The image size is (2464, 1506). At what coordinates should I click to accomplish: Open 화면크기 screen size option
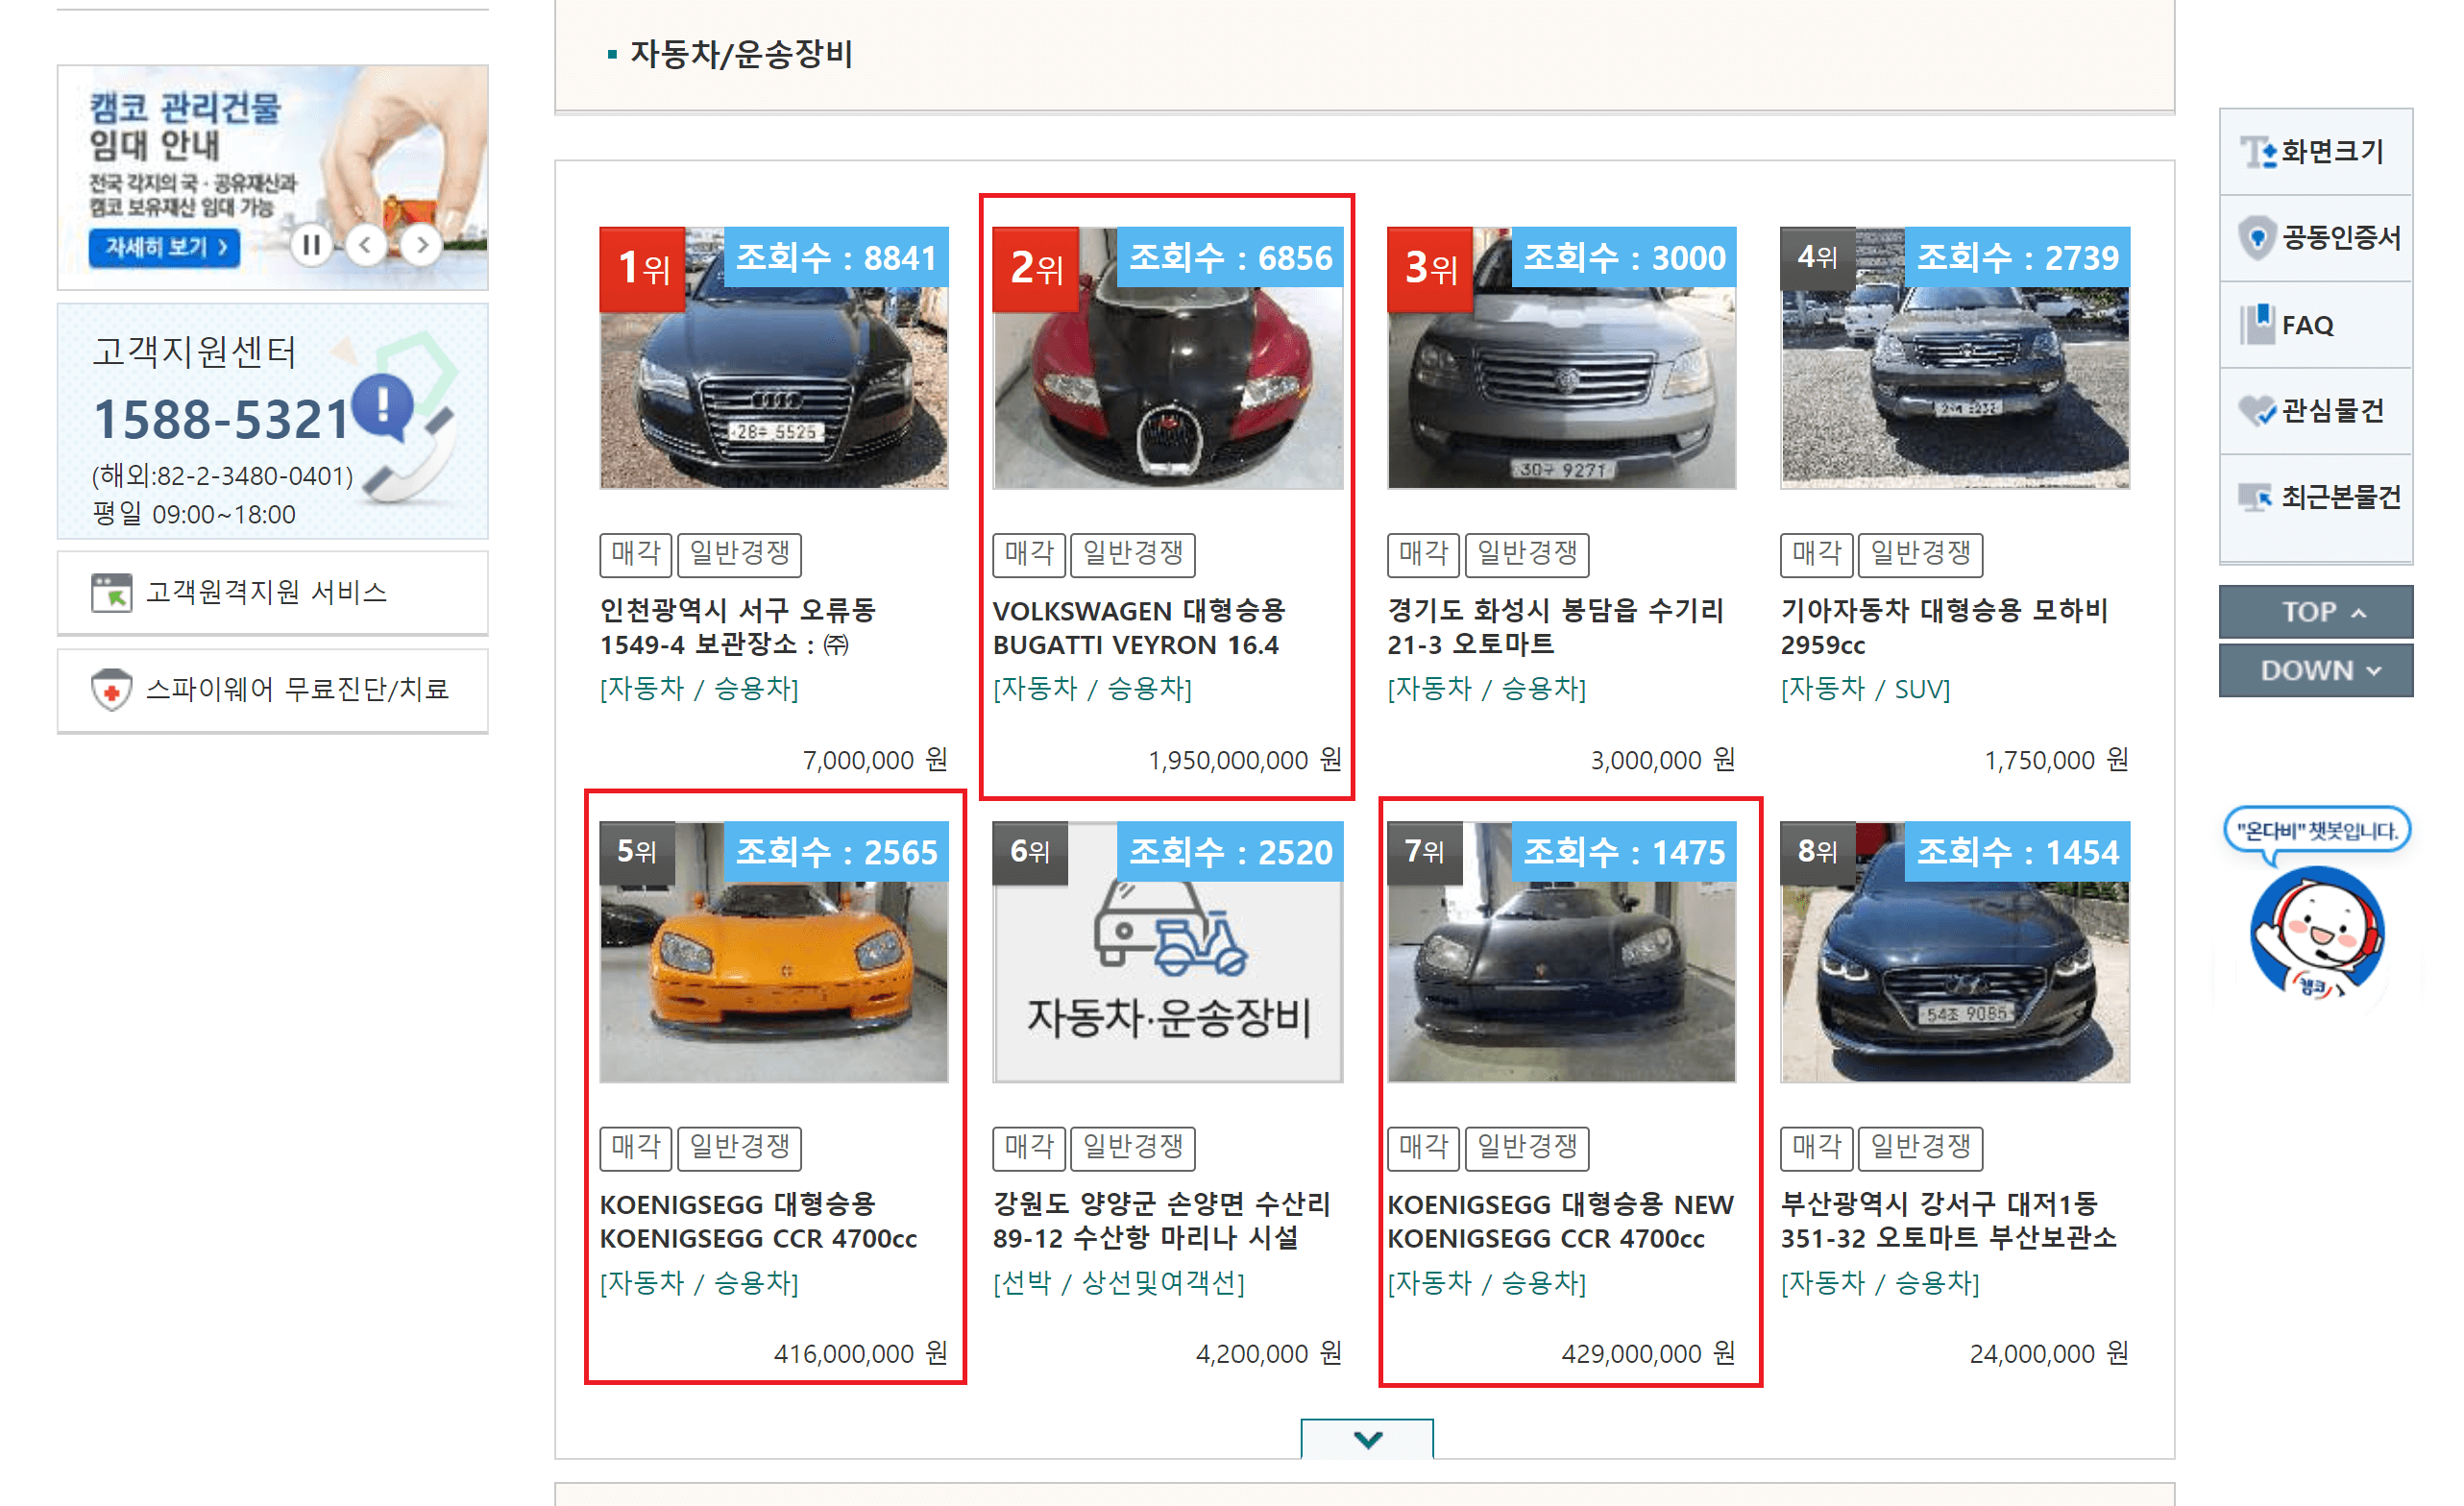[2314, 152]
